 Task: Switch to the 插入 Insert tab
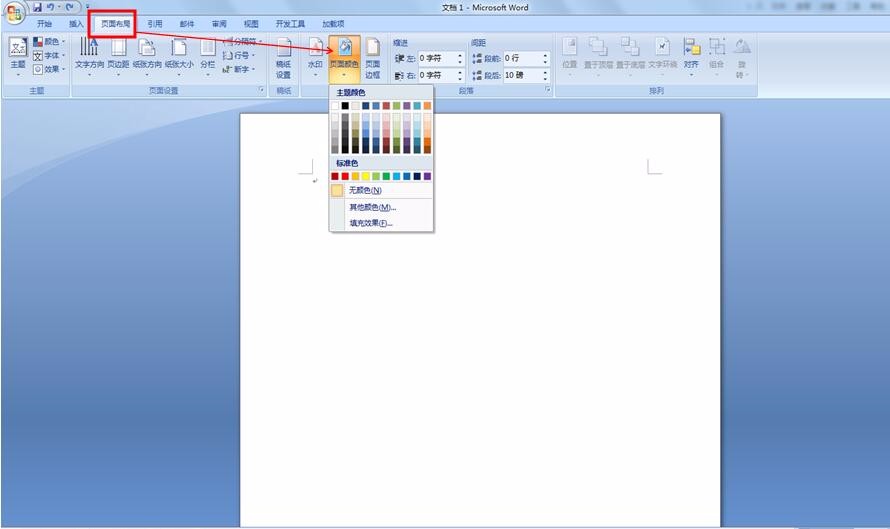click(x=76, y=24)
